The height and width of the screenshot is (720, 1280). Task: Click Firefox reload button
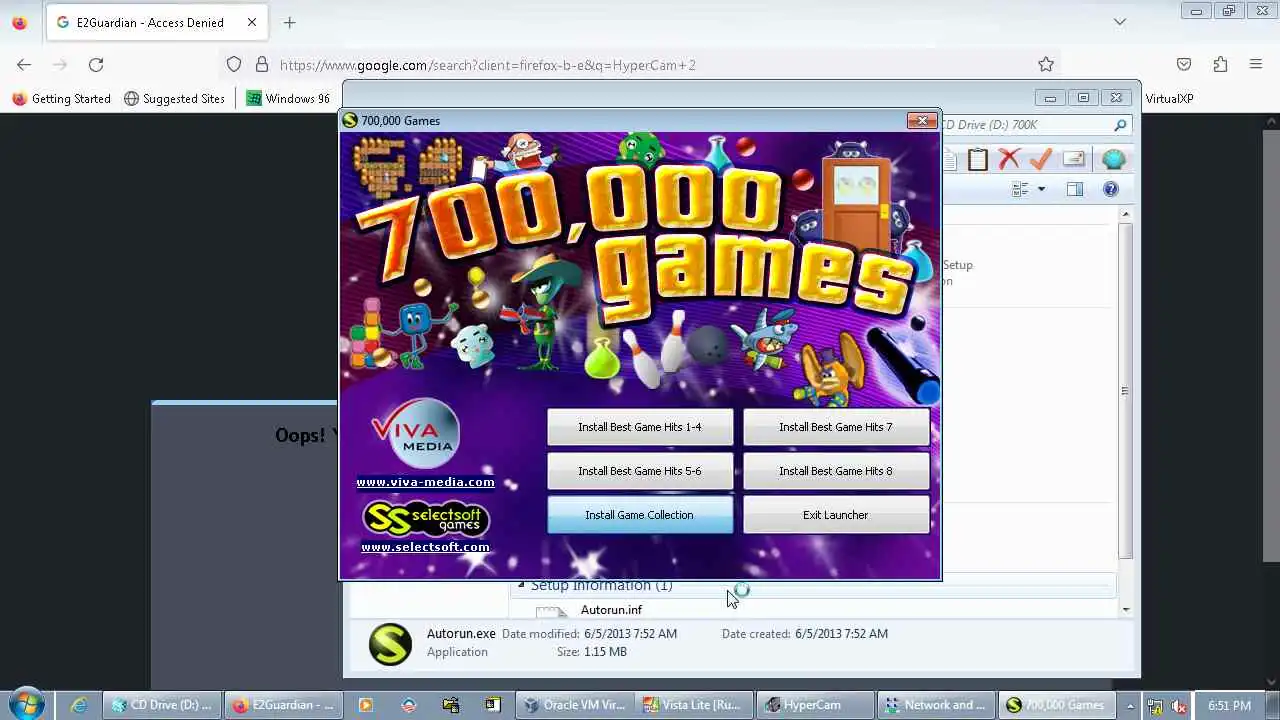click(96, 65)
